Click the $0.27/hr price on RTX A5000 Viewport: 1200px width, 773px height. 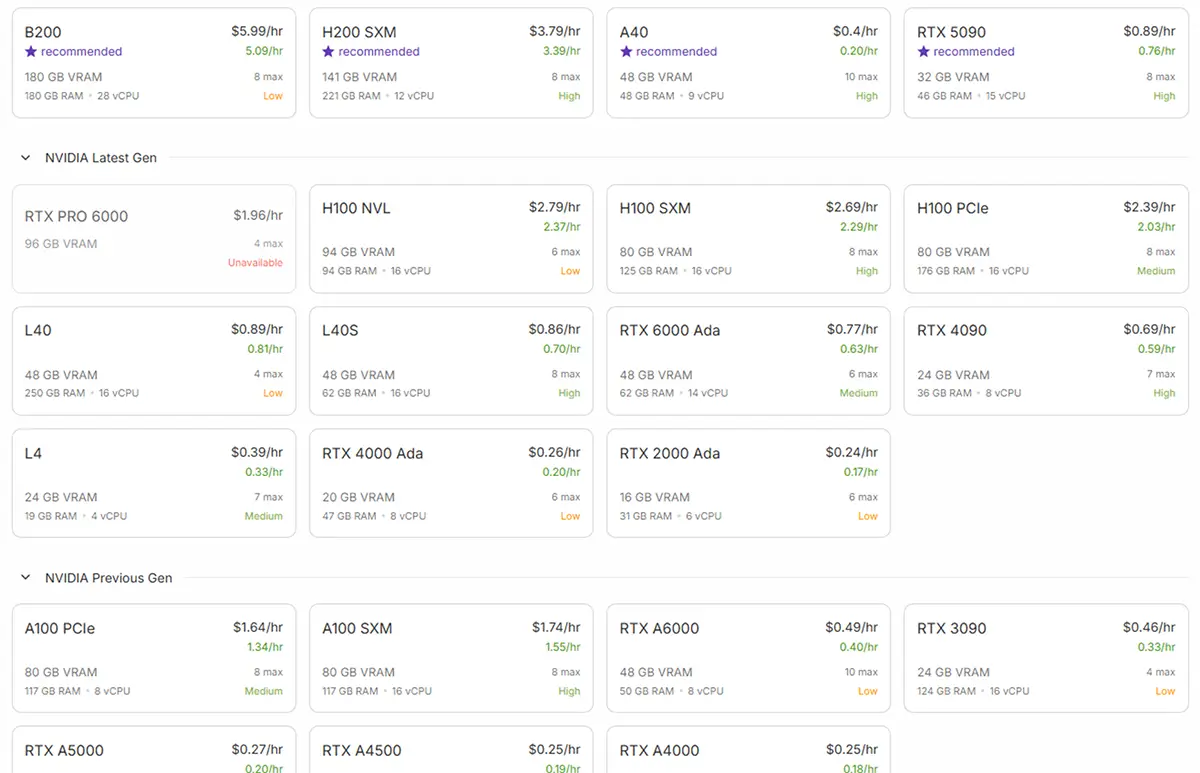click(257, 749)
